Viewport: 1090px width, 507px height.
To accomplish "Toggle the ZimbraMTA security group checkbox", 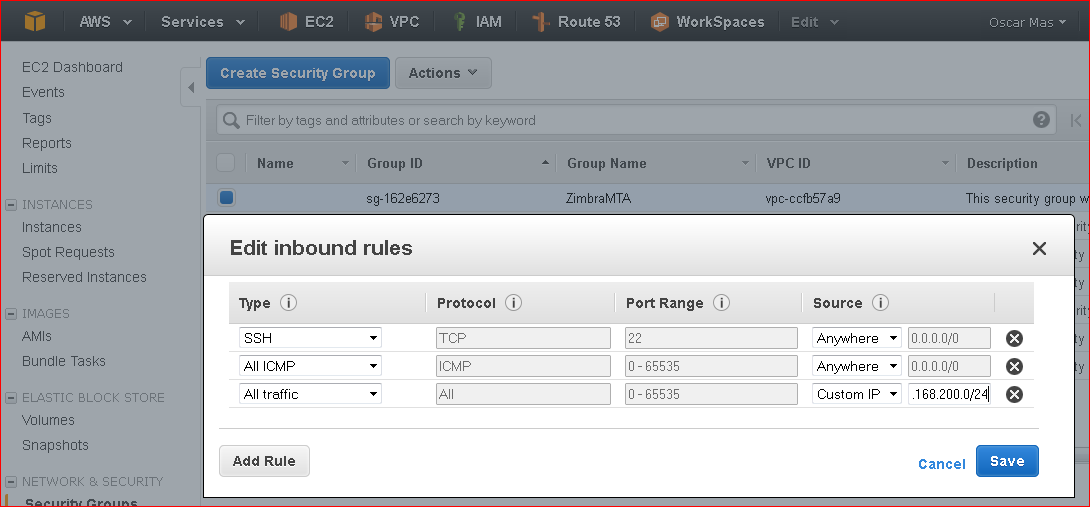I will (227, 198).
